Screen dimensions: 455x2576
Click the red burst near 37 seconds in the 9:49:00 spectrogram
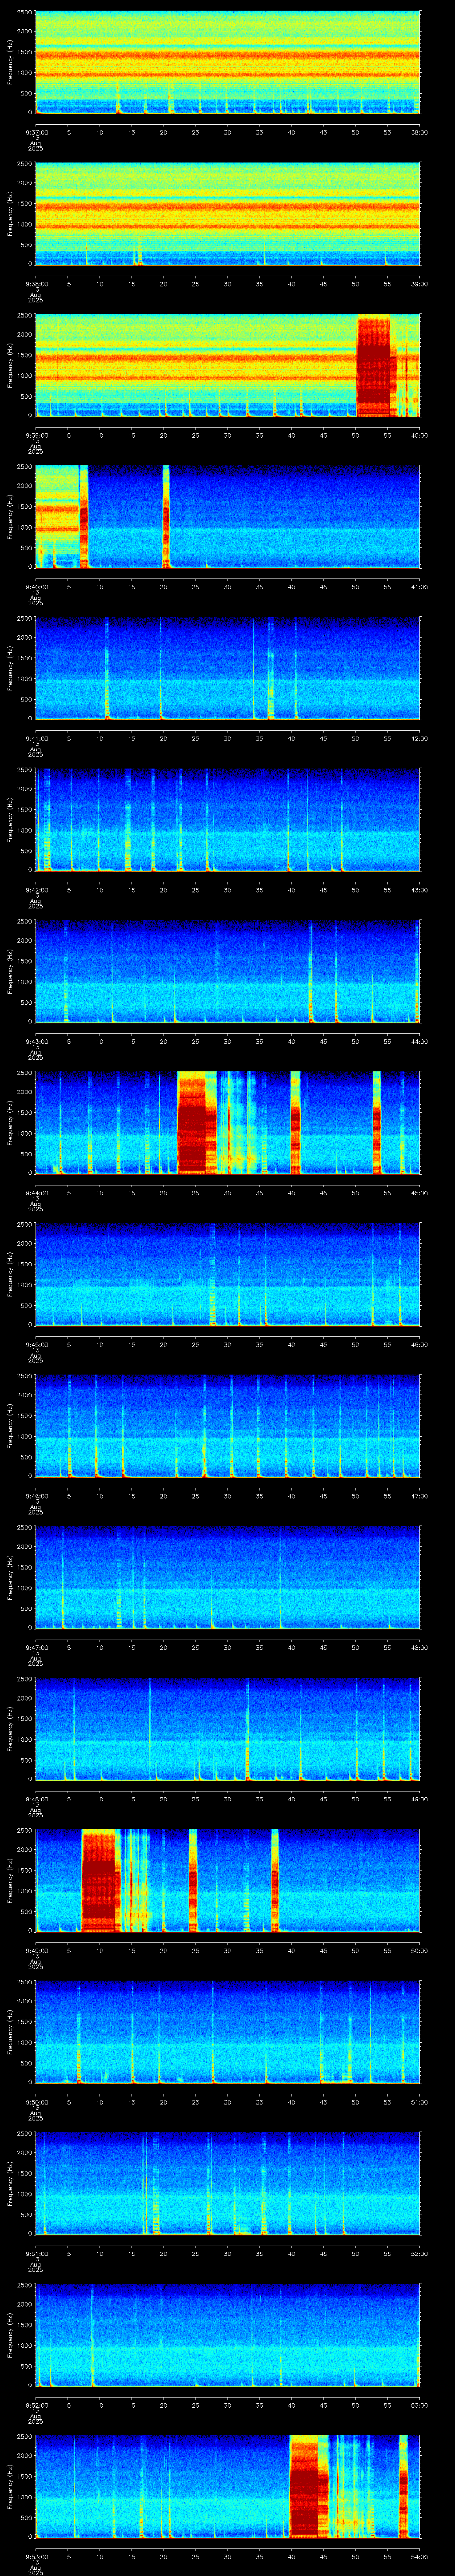coord(275,1880)
